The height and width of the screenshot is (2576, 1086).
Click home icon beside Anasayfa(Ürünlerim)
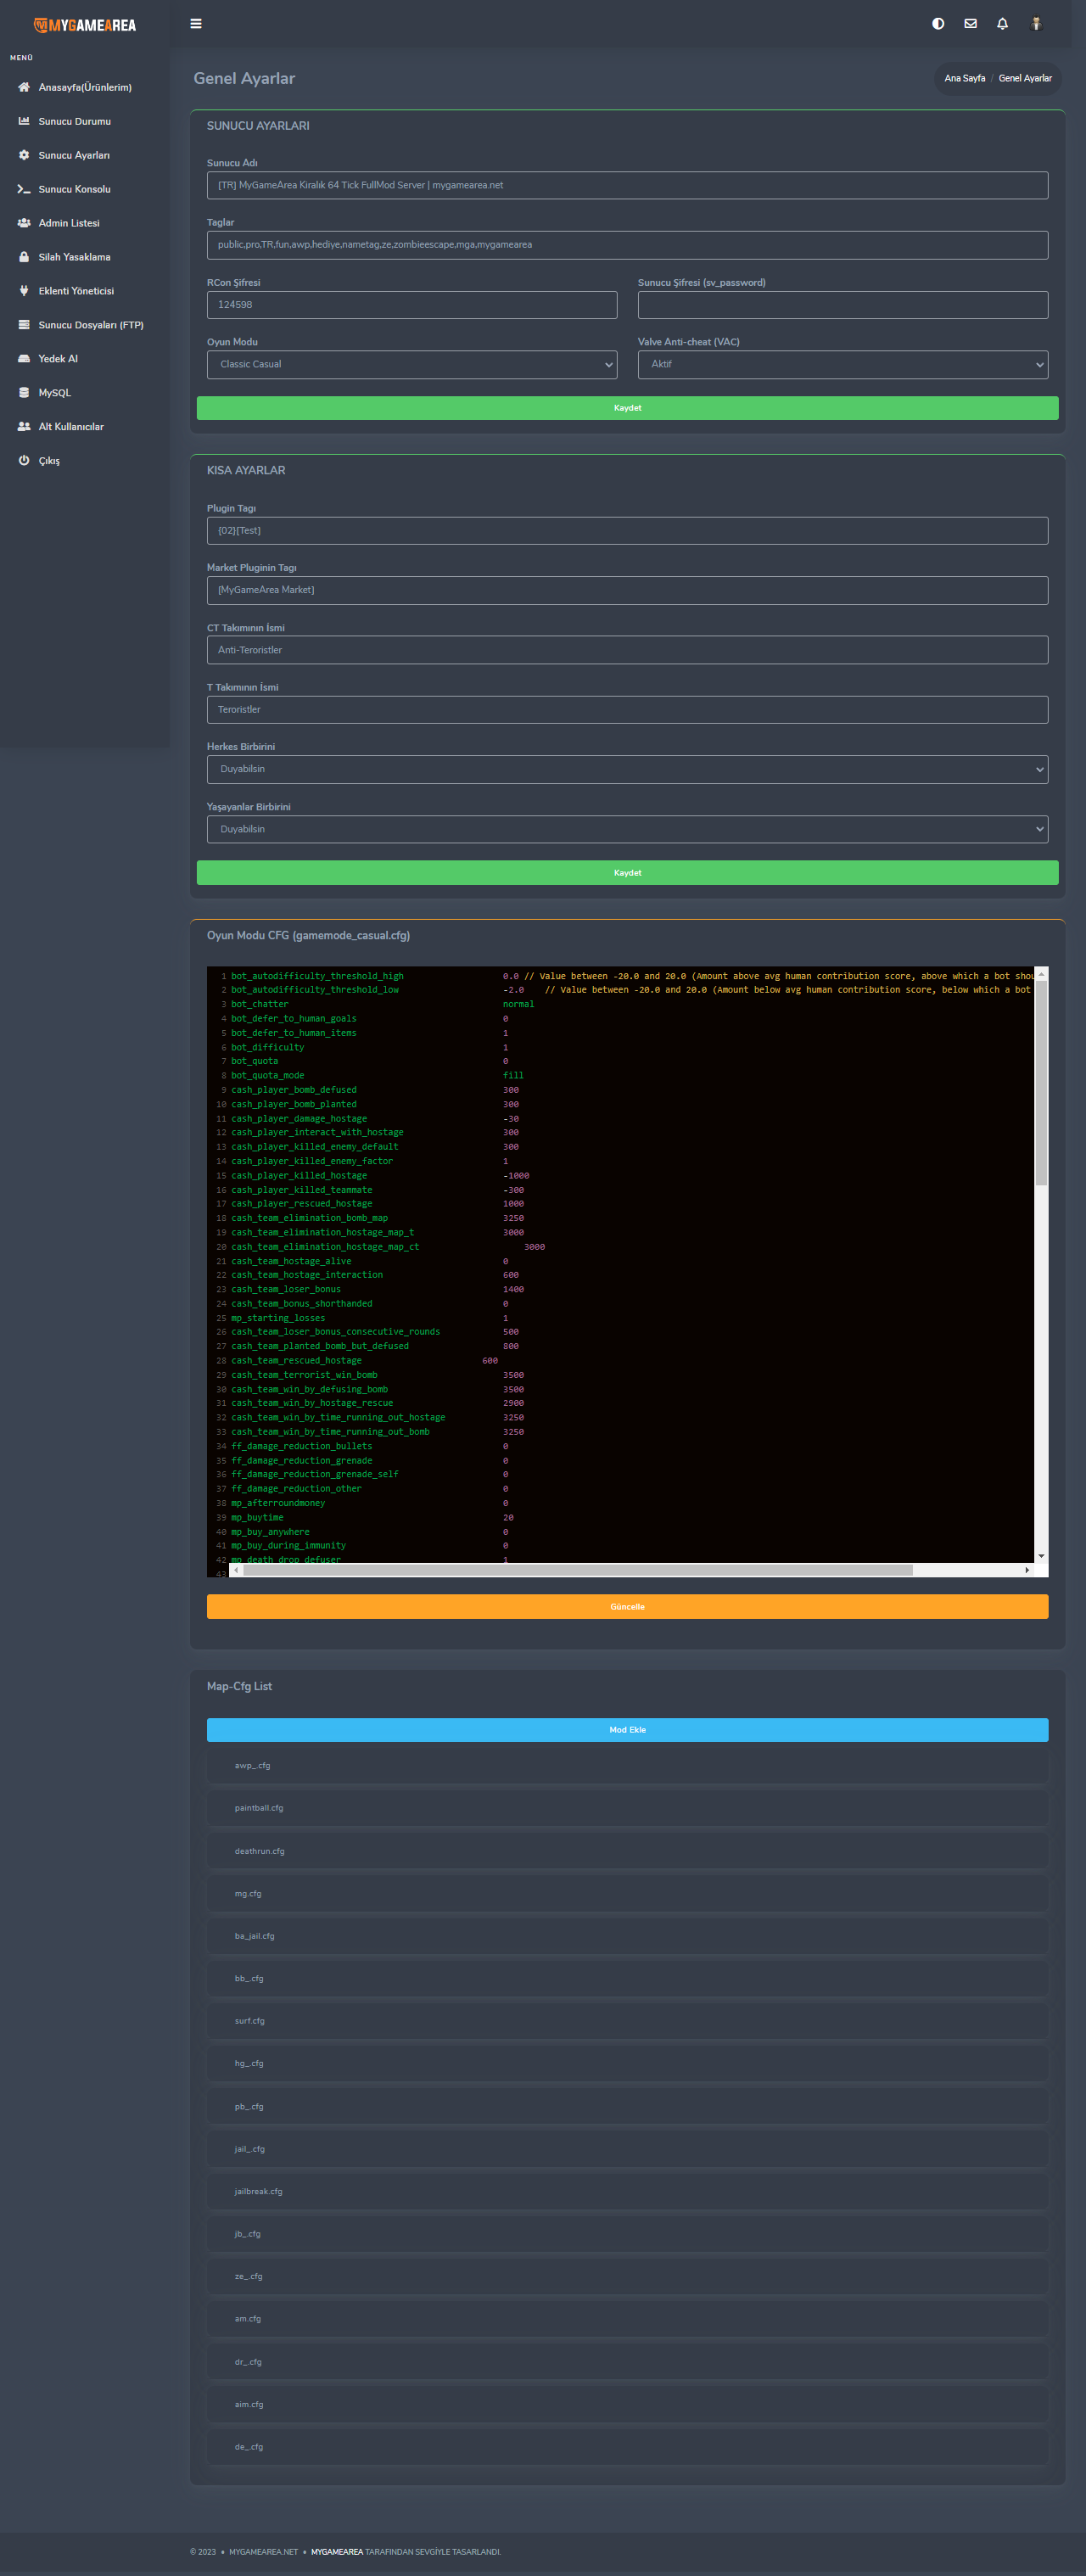pyautogui.click(x=24, y=88)
